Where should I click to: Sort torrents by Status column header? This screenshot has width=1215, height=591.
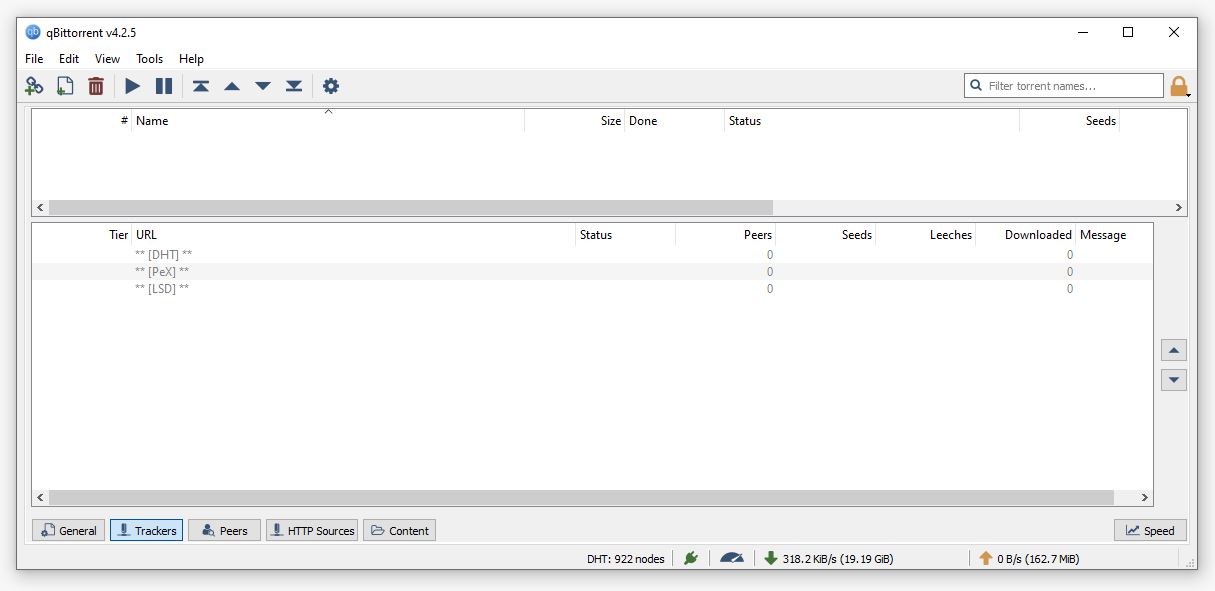pyautogui.click(x=872, y=121)
